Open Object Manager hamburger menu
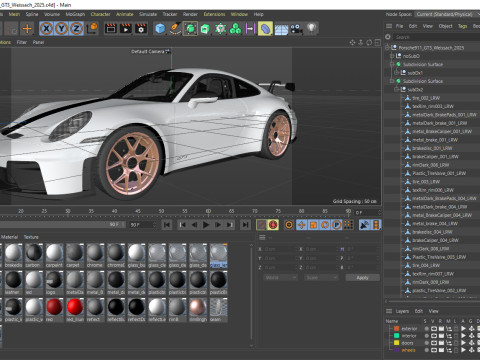The width and height of the screenshot is (480, 360). pos(389,26)
